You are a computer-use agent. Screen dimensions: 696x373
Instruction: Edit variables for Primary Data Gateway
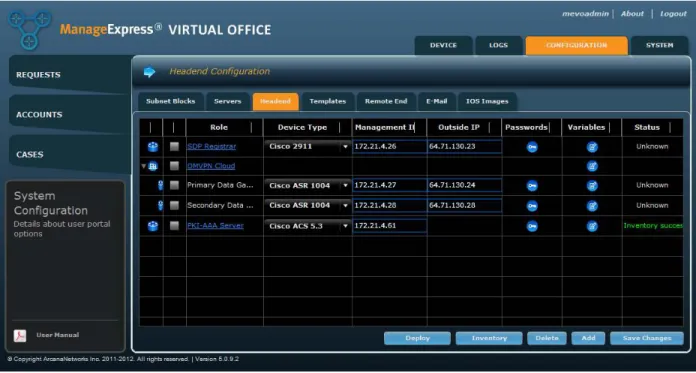click(x=592, y=186)
